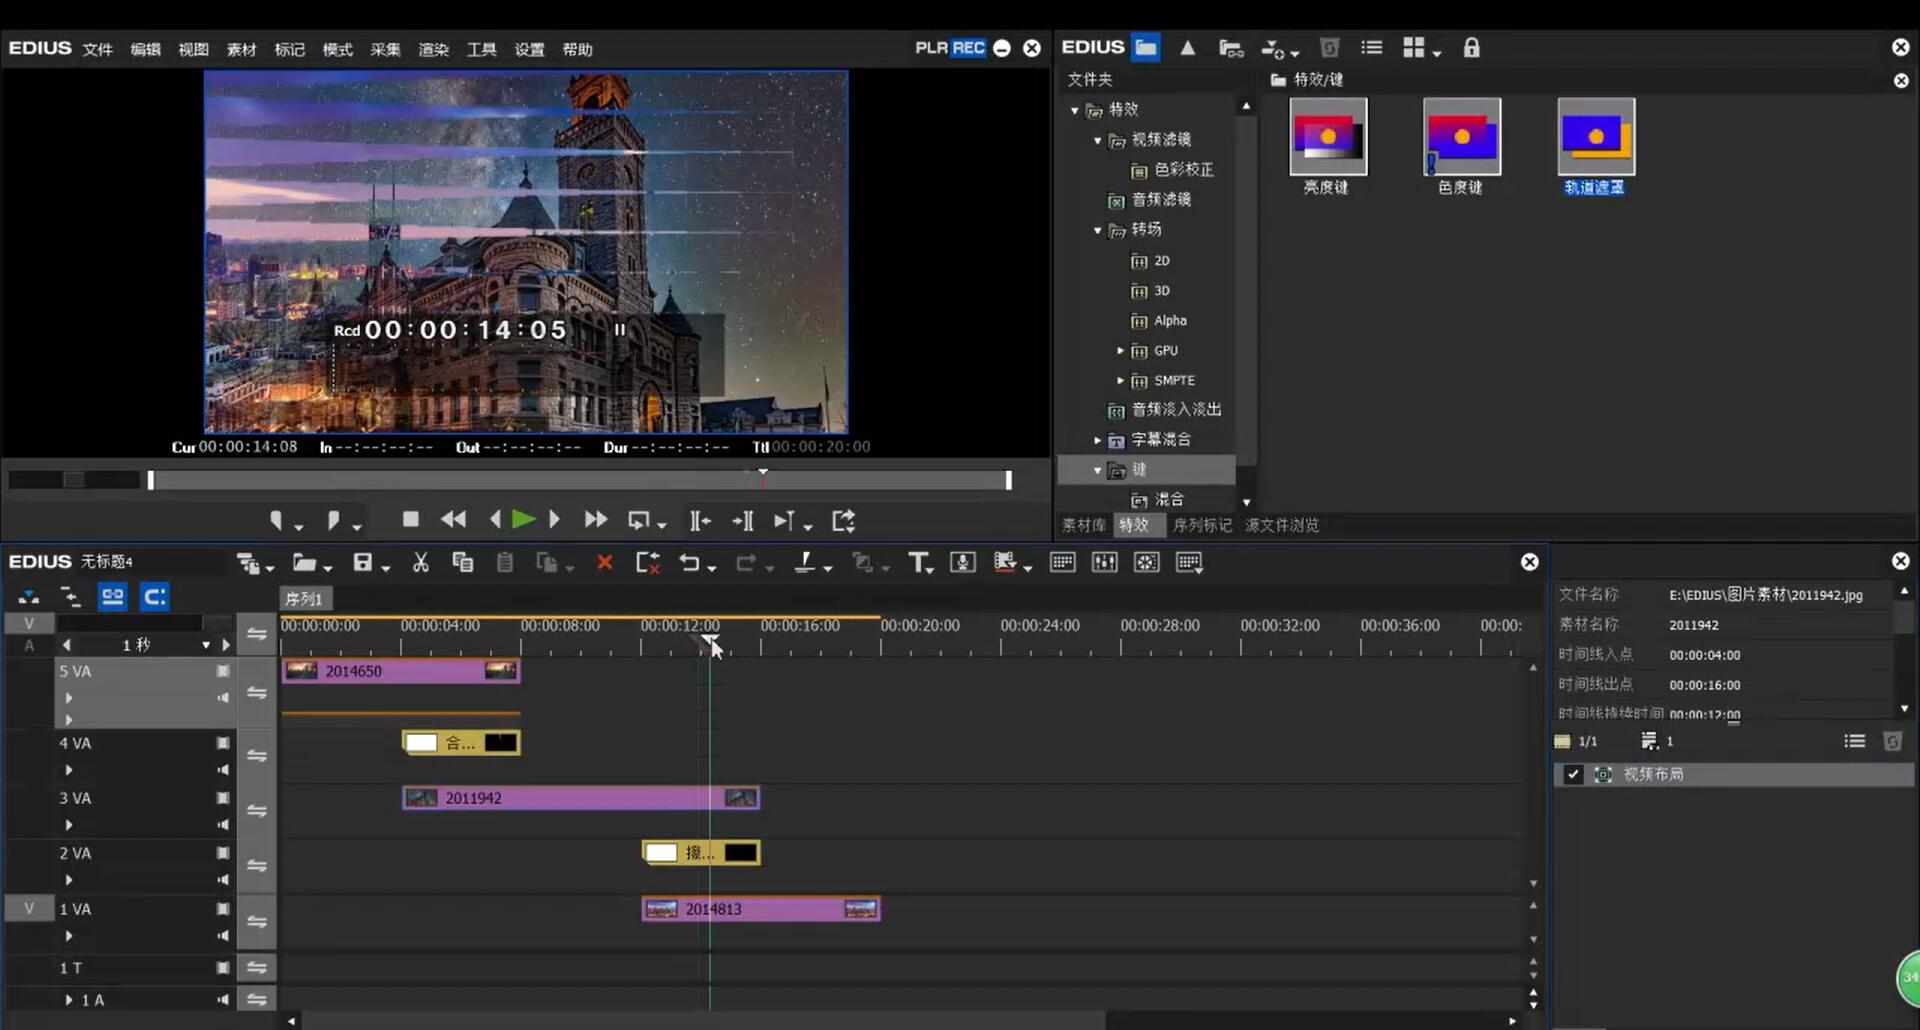Viewport: 1920px width, 1030px height.
Task: Open undo history dropdown arrow
Action: coord(712,568)
